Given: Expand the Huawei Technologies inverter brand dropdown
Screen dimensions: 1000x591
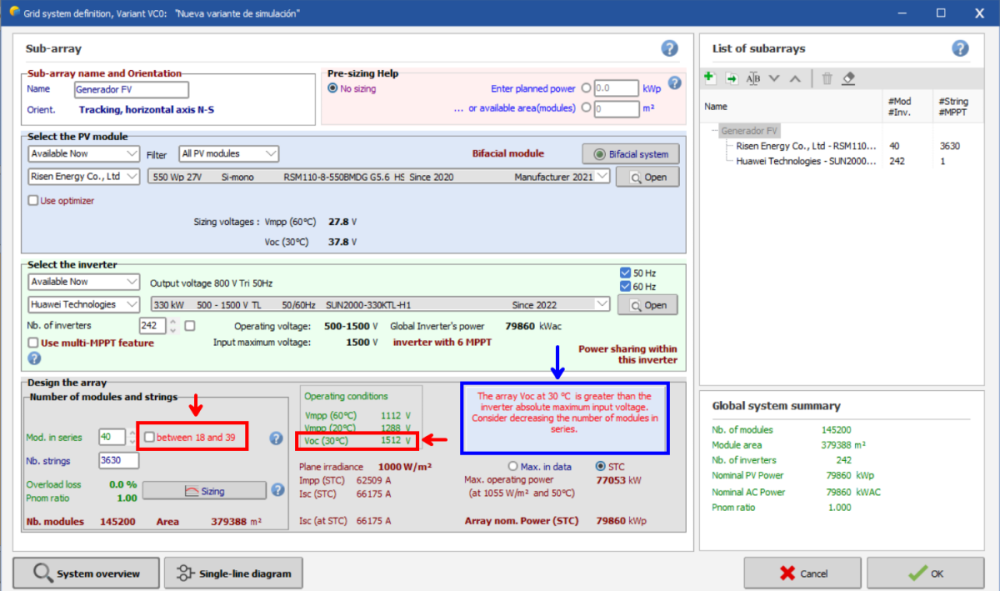Looking at the screenshot, I should [84, 305].
